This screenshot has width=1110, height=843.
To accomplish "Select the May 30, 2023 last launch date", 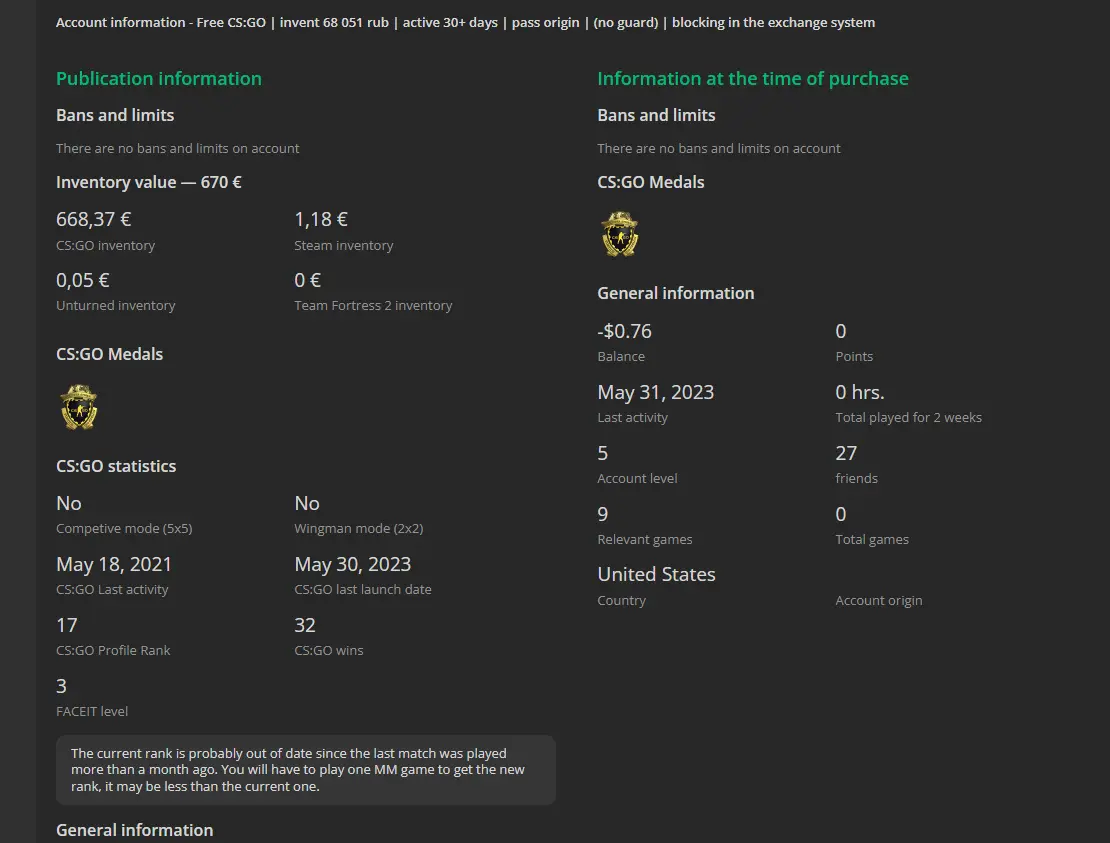I will 353,564.
